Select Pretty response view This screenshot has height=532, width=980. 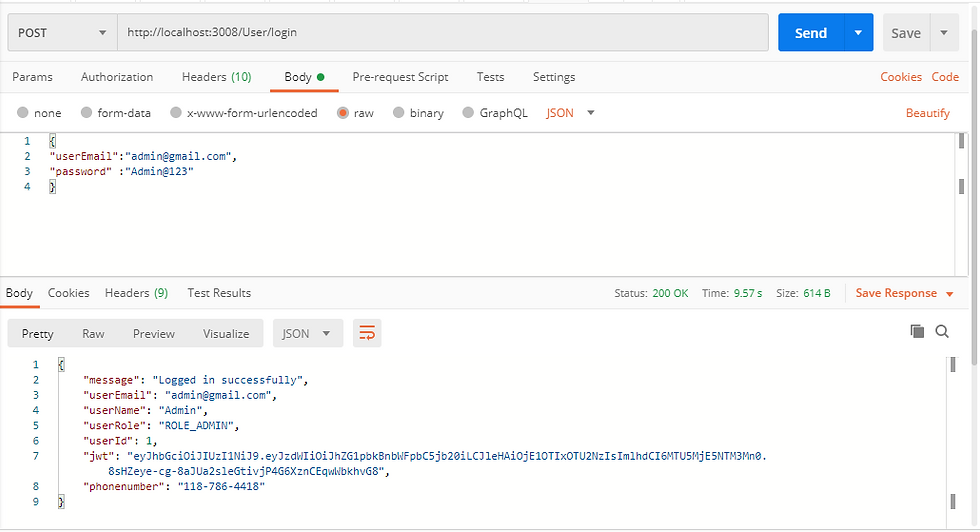38,333
